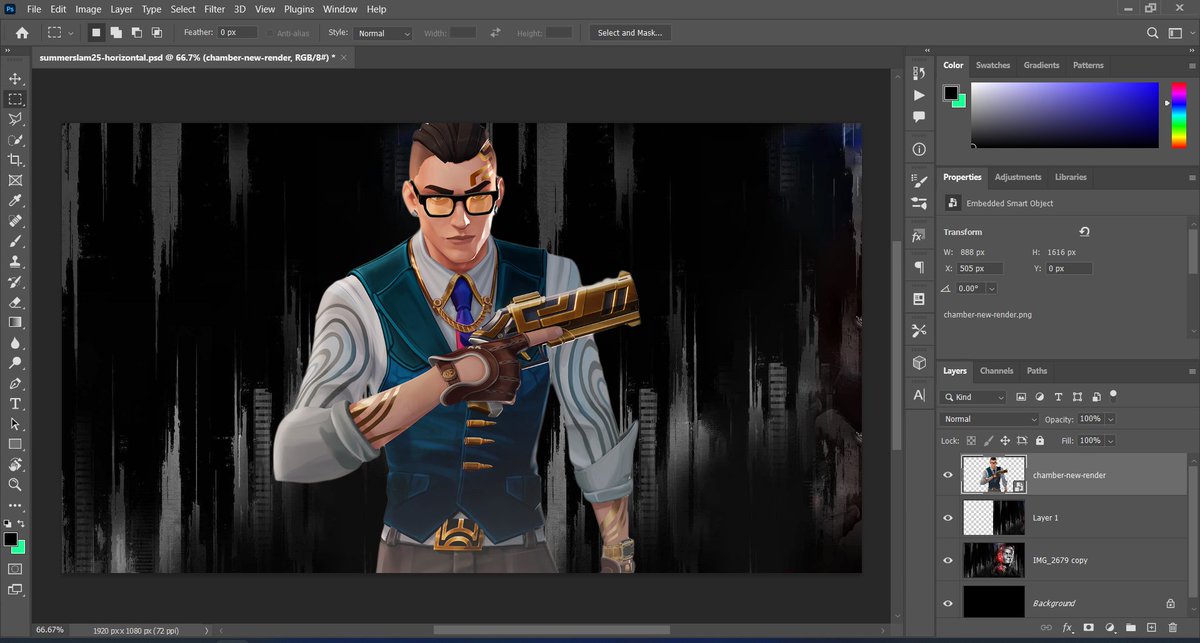Open the Fill value dropdown arrow
1200x643 pixels.
[1111, 440]
